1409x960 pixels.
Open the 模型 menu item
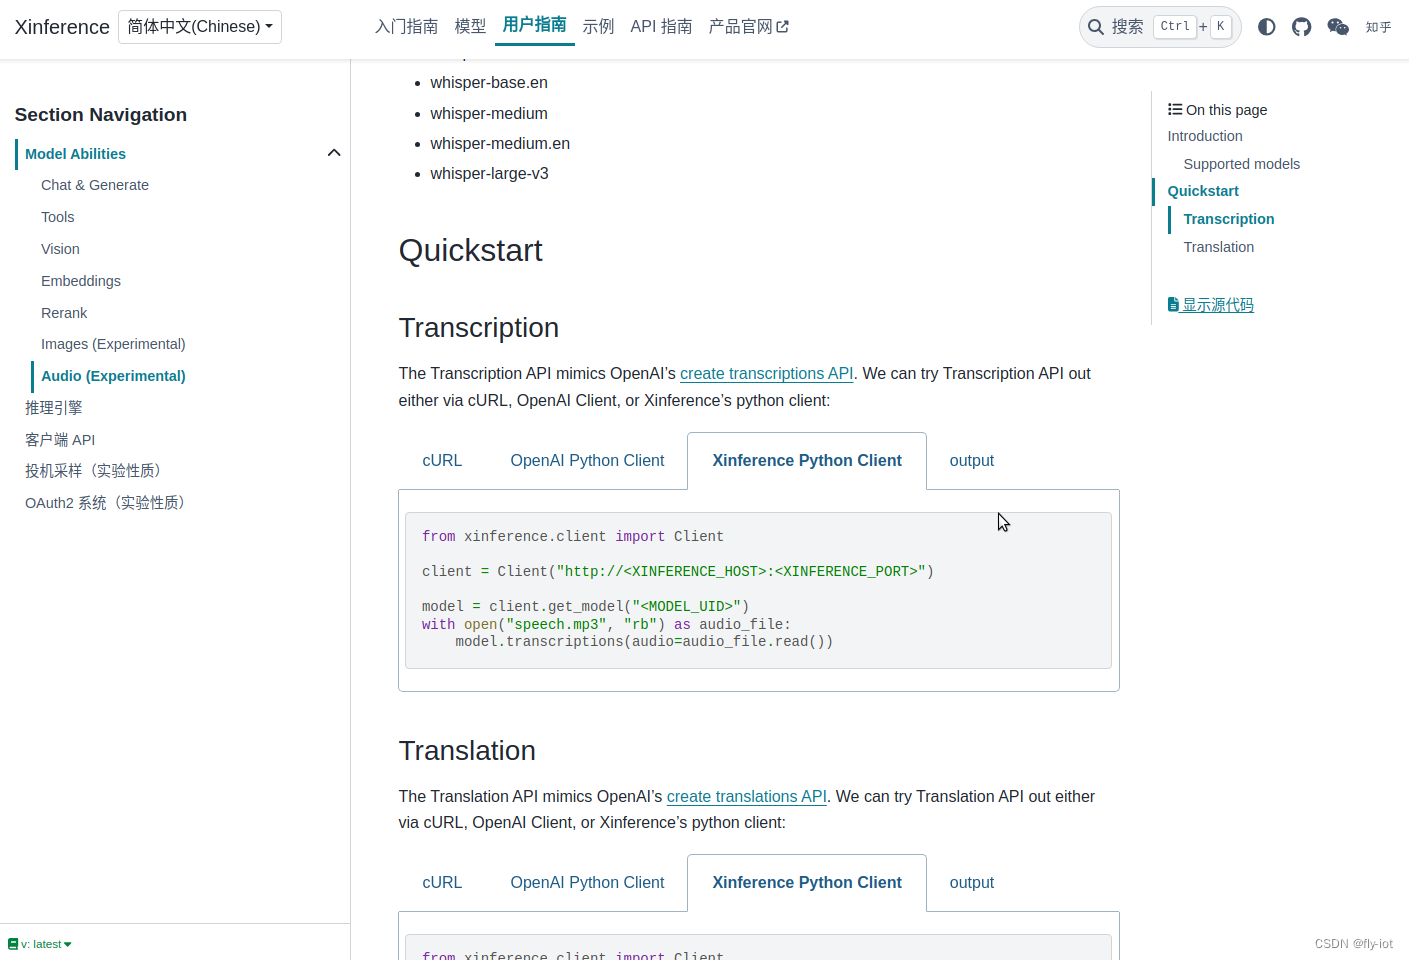click(469, 26)
